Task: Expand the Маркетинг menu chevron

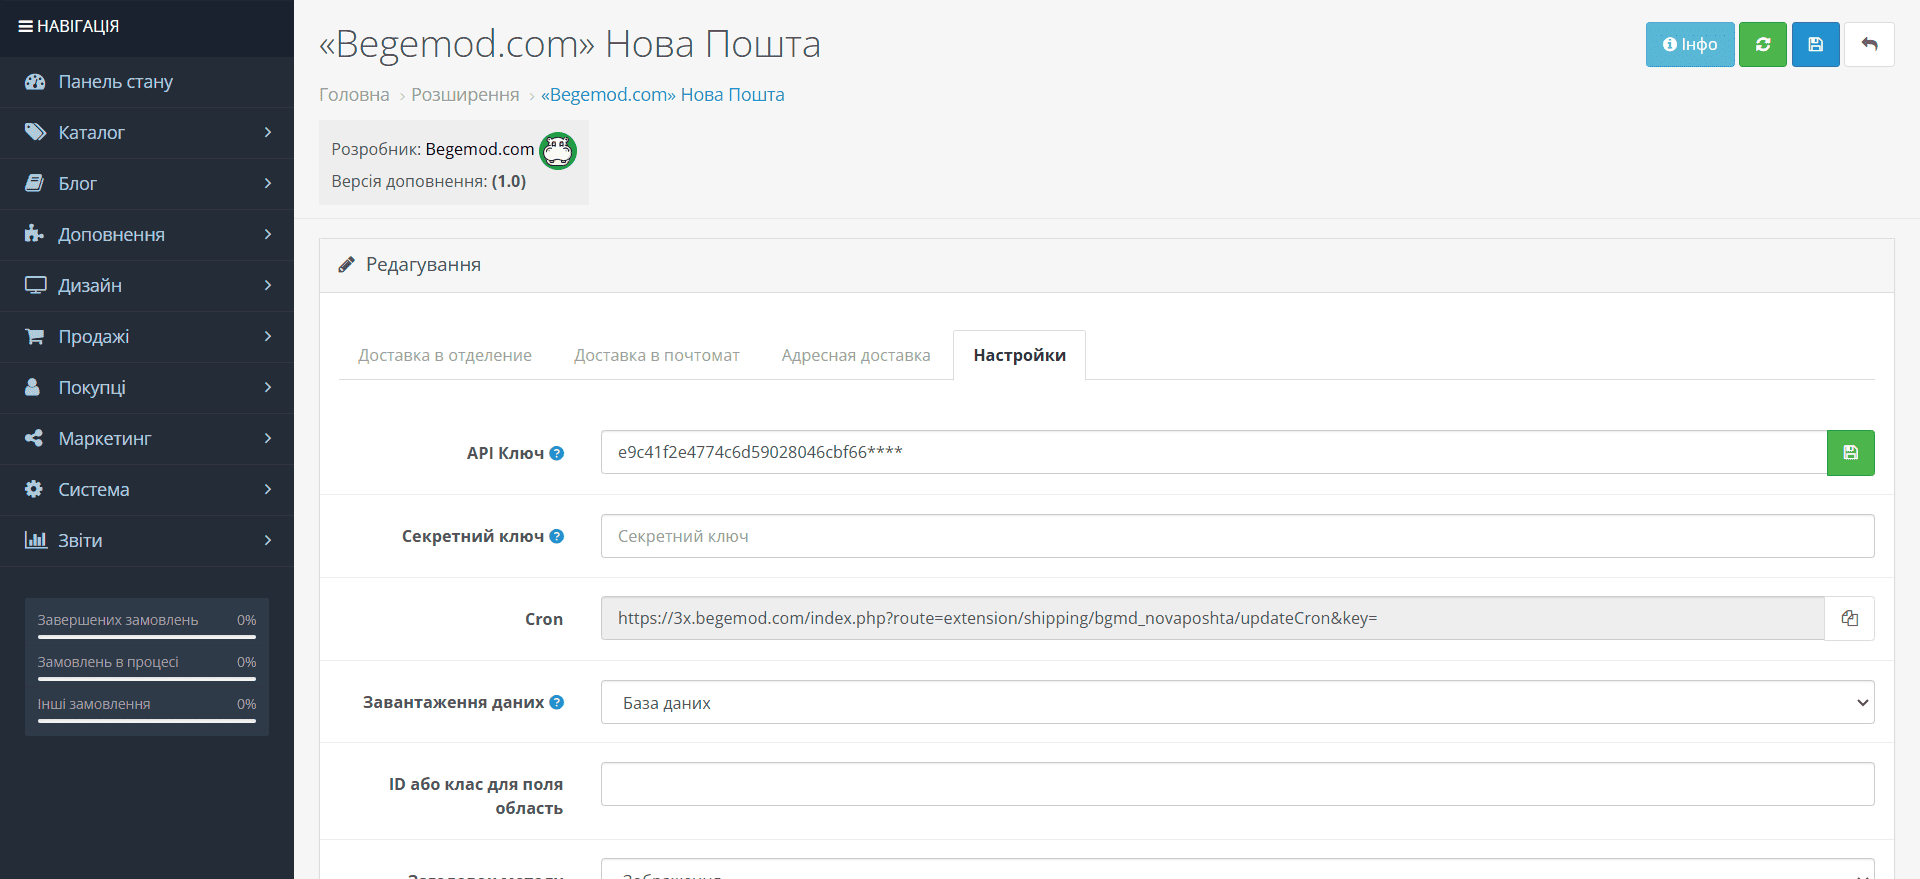Action: (x=268, y=438)
